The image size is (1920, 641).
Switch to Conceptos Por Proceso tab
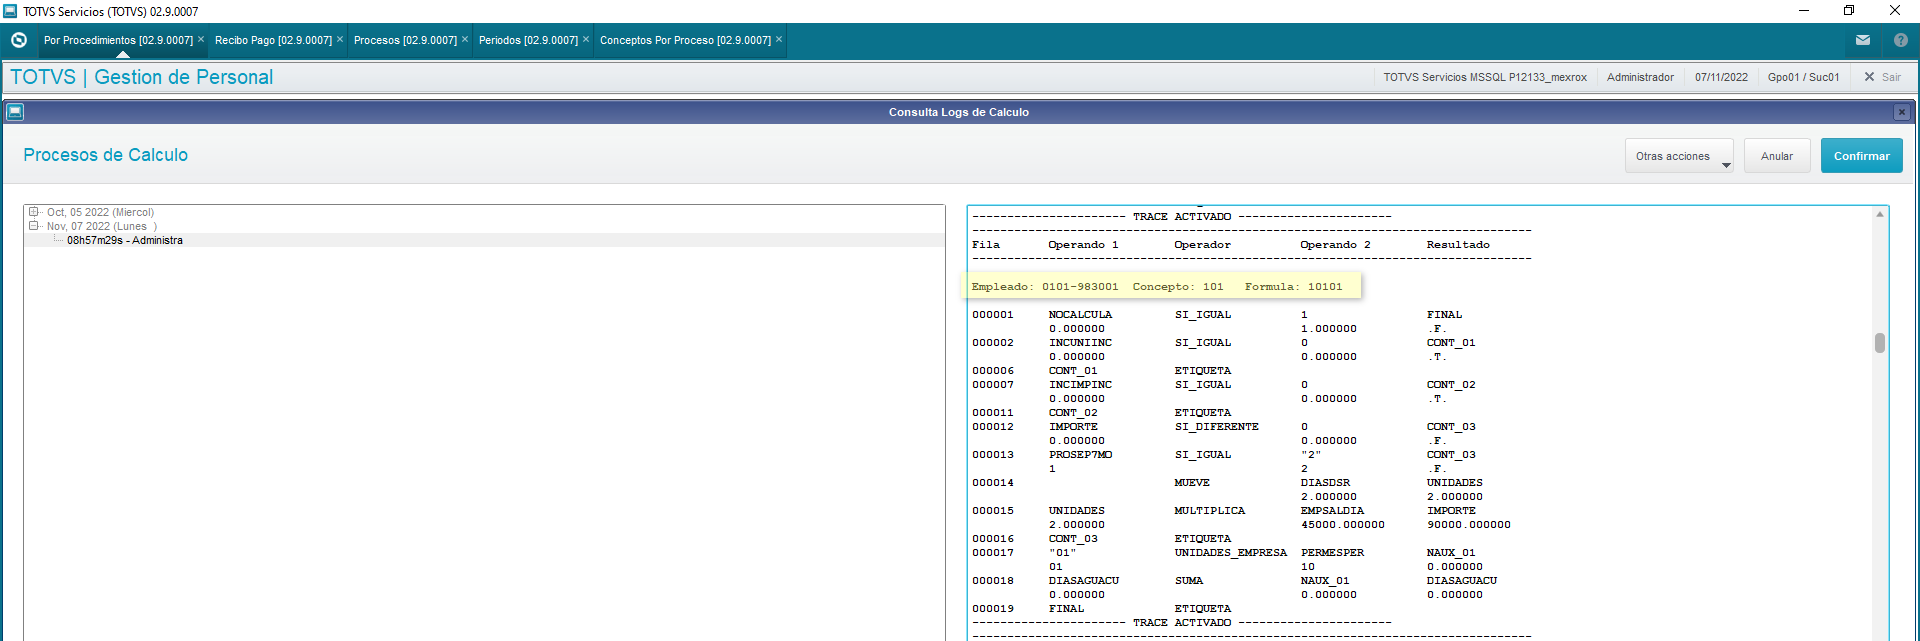tap(685, 40)
